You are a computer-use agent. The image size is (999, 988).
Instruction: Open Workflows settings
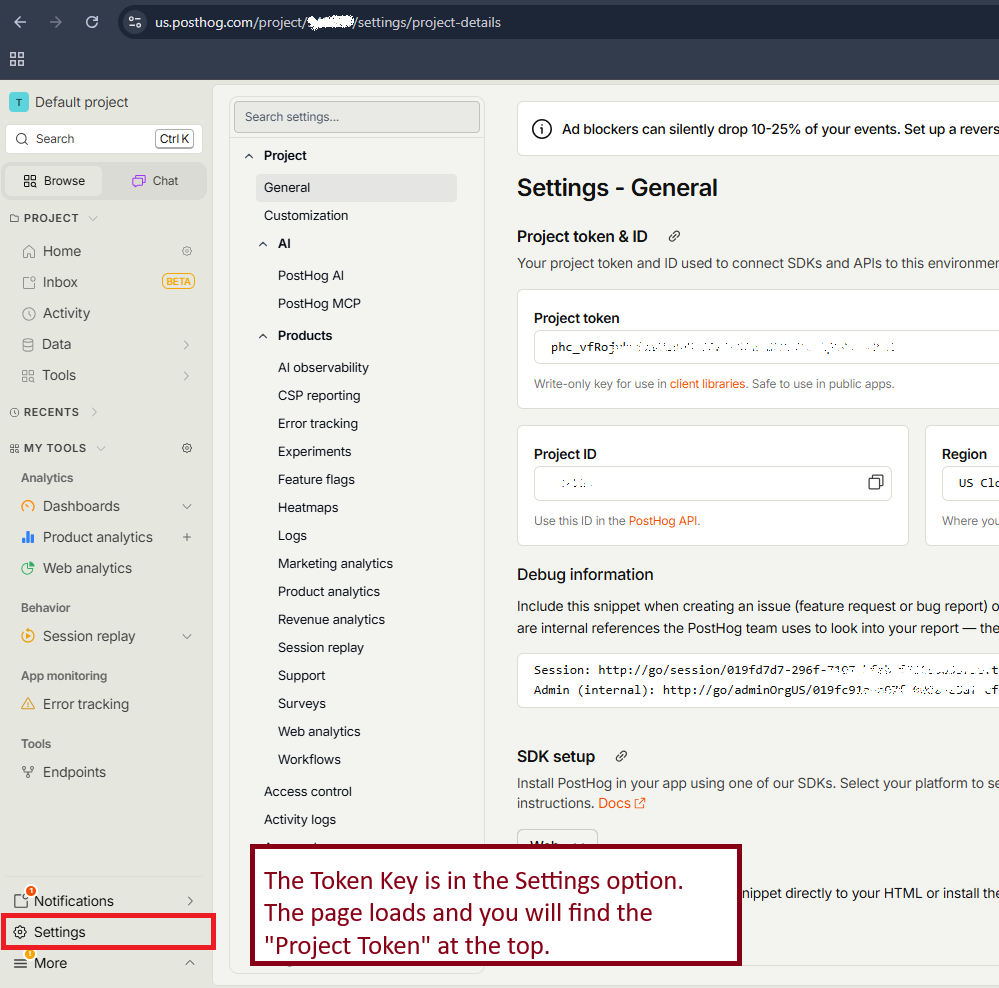coord(309,760)
